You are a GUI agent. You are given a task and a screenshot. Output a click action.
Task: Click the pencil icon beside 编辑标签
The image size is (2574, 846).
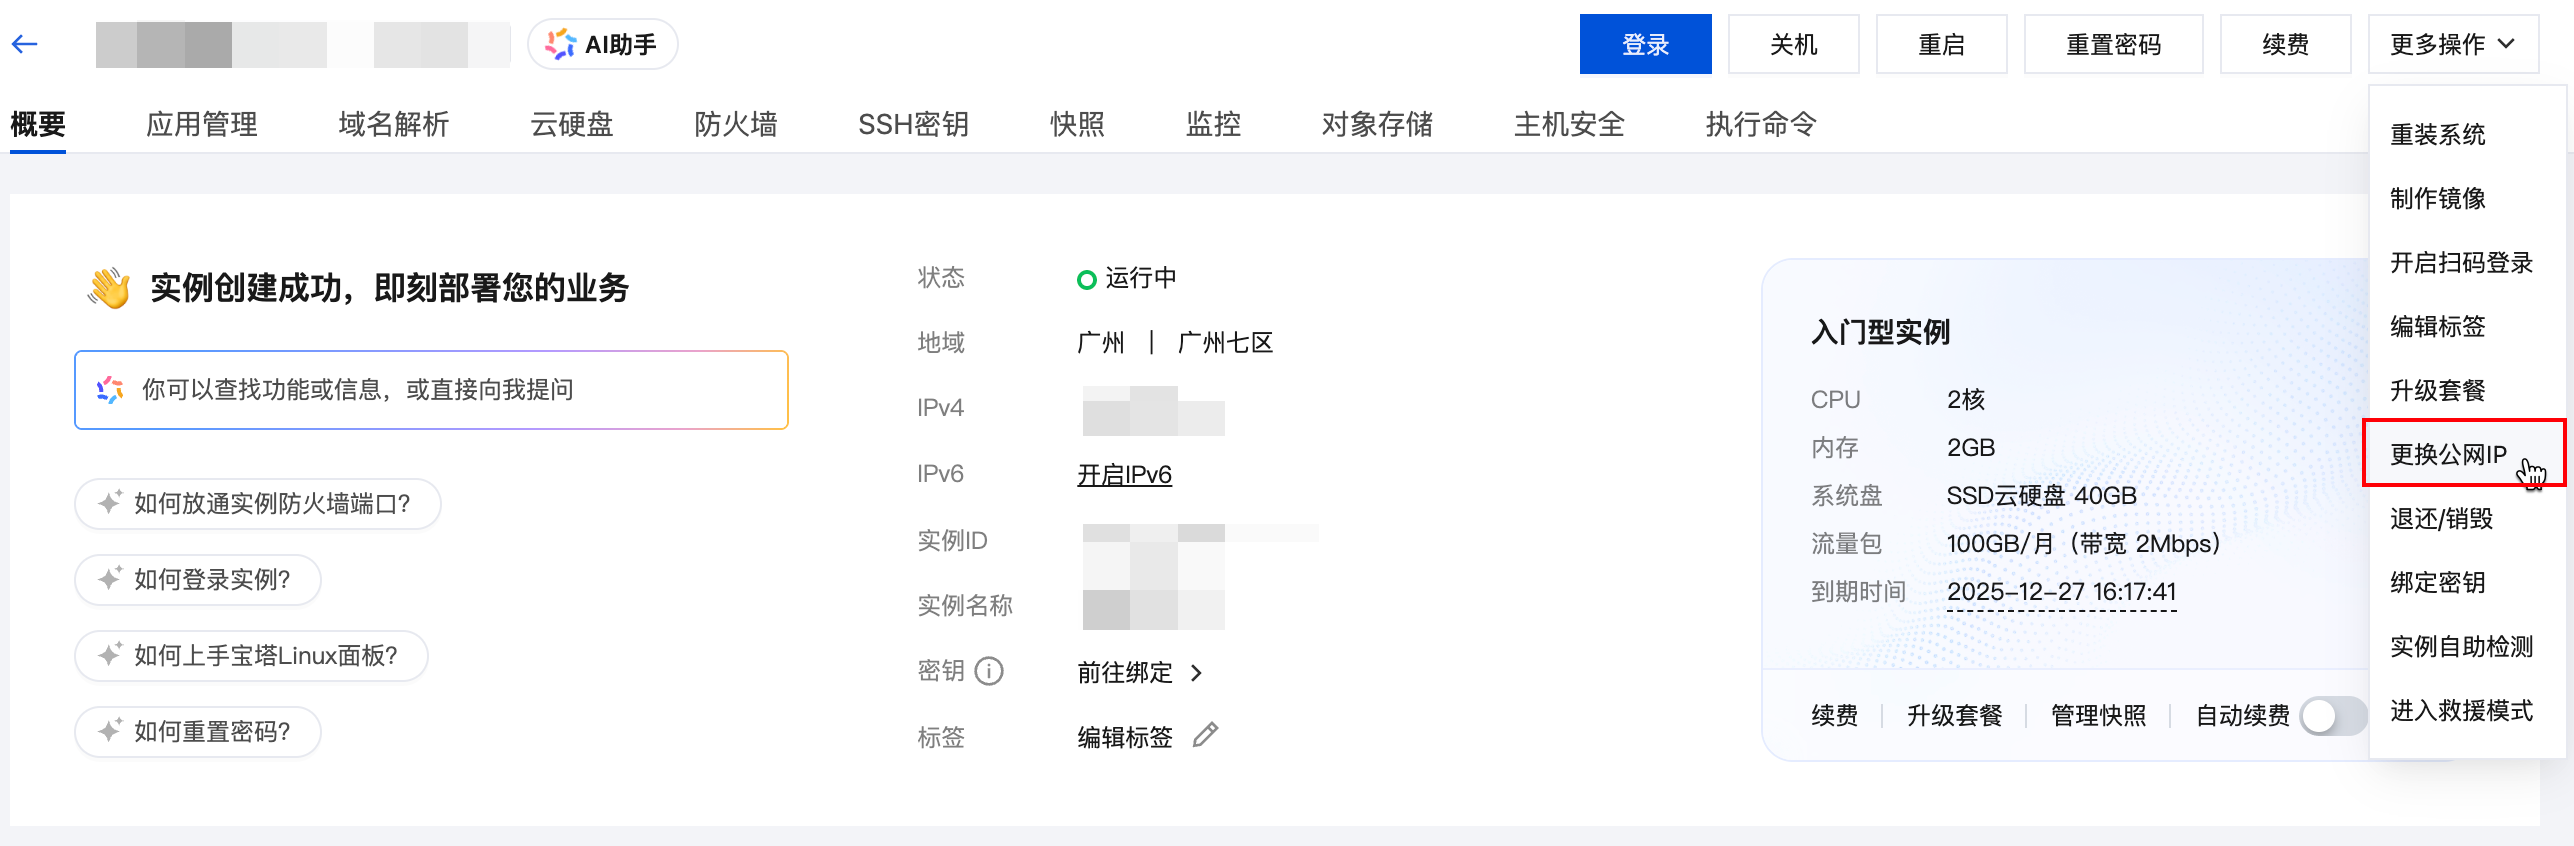click(1205, 735)
